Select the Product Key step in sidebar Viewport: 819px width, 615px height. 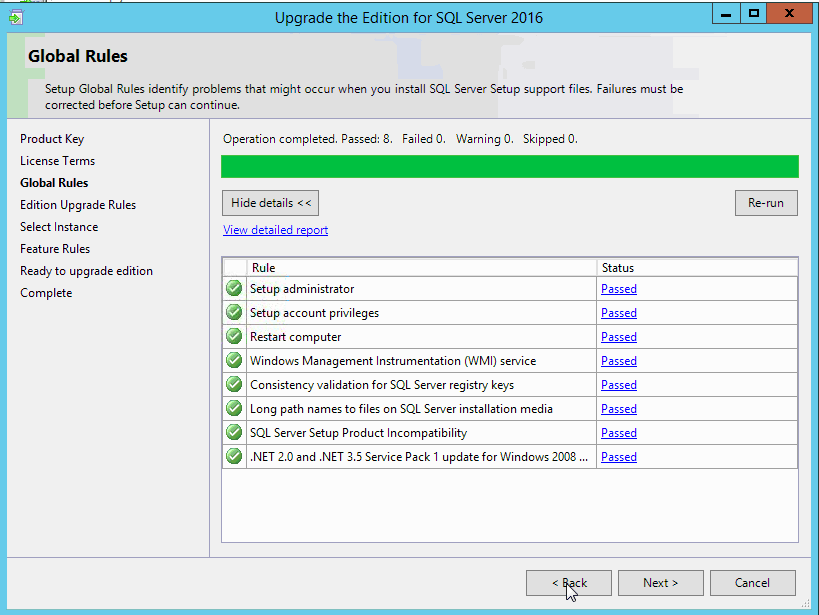pyautogui.click(x=52, y=139)
